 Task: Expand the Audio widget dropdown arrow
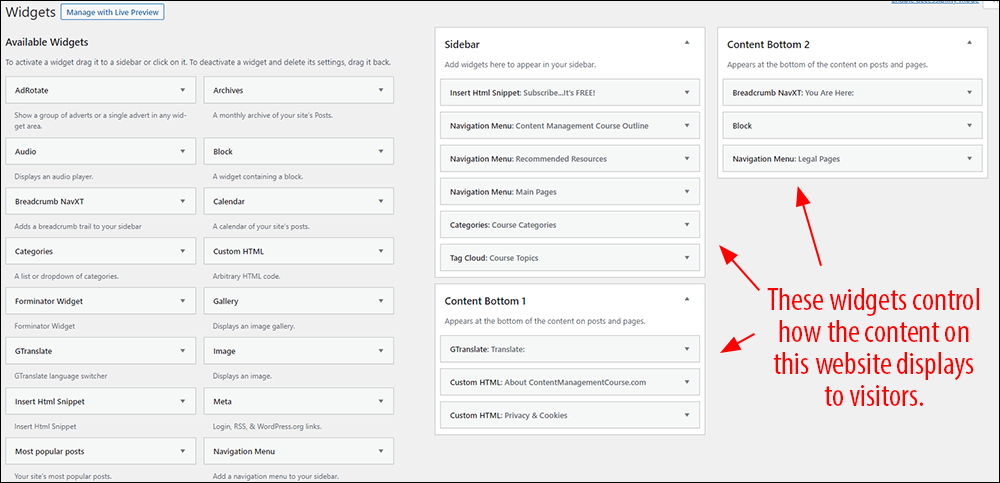pos(182,151)
